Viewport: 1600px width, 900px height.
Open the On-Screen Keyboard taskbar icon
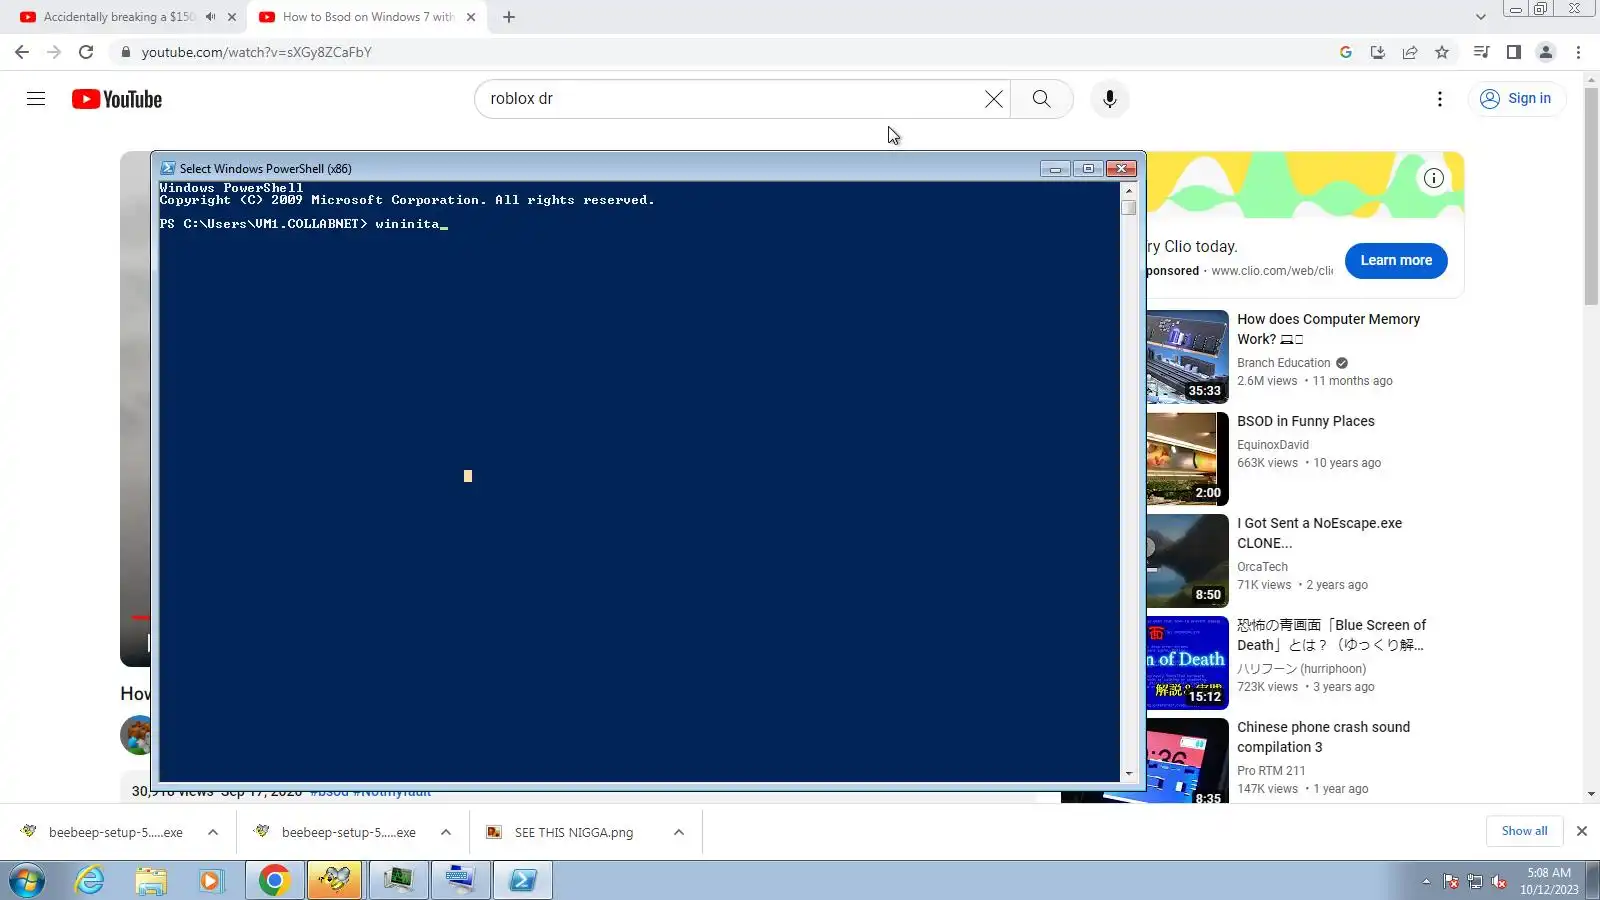(x=460, y=880)
